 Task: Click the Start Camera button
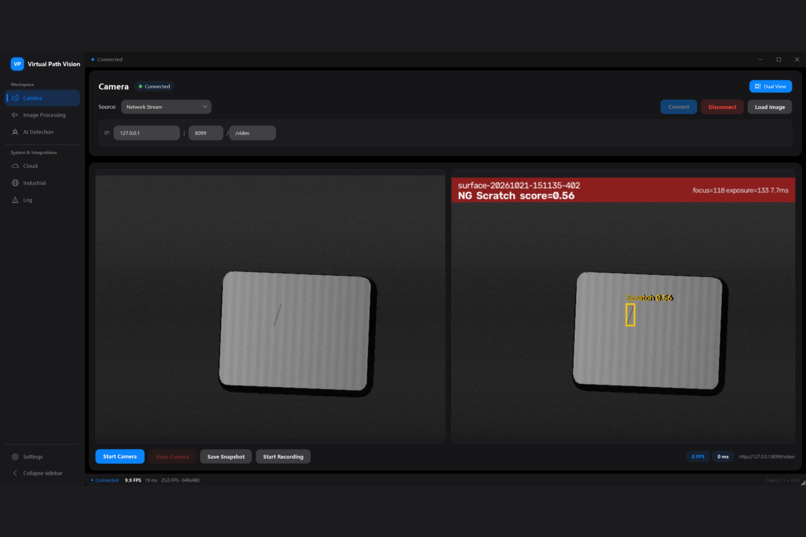pos(120,456)
